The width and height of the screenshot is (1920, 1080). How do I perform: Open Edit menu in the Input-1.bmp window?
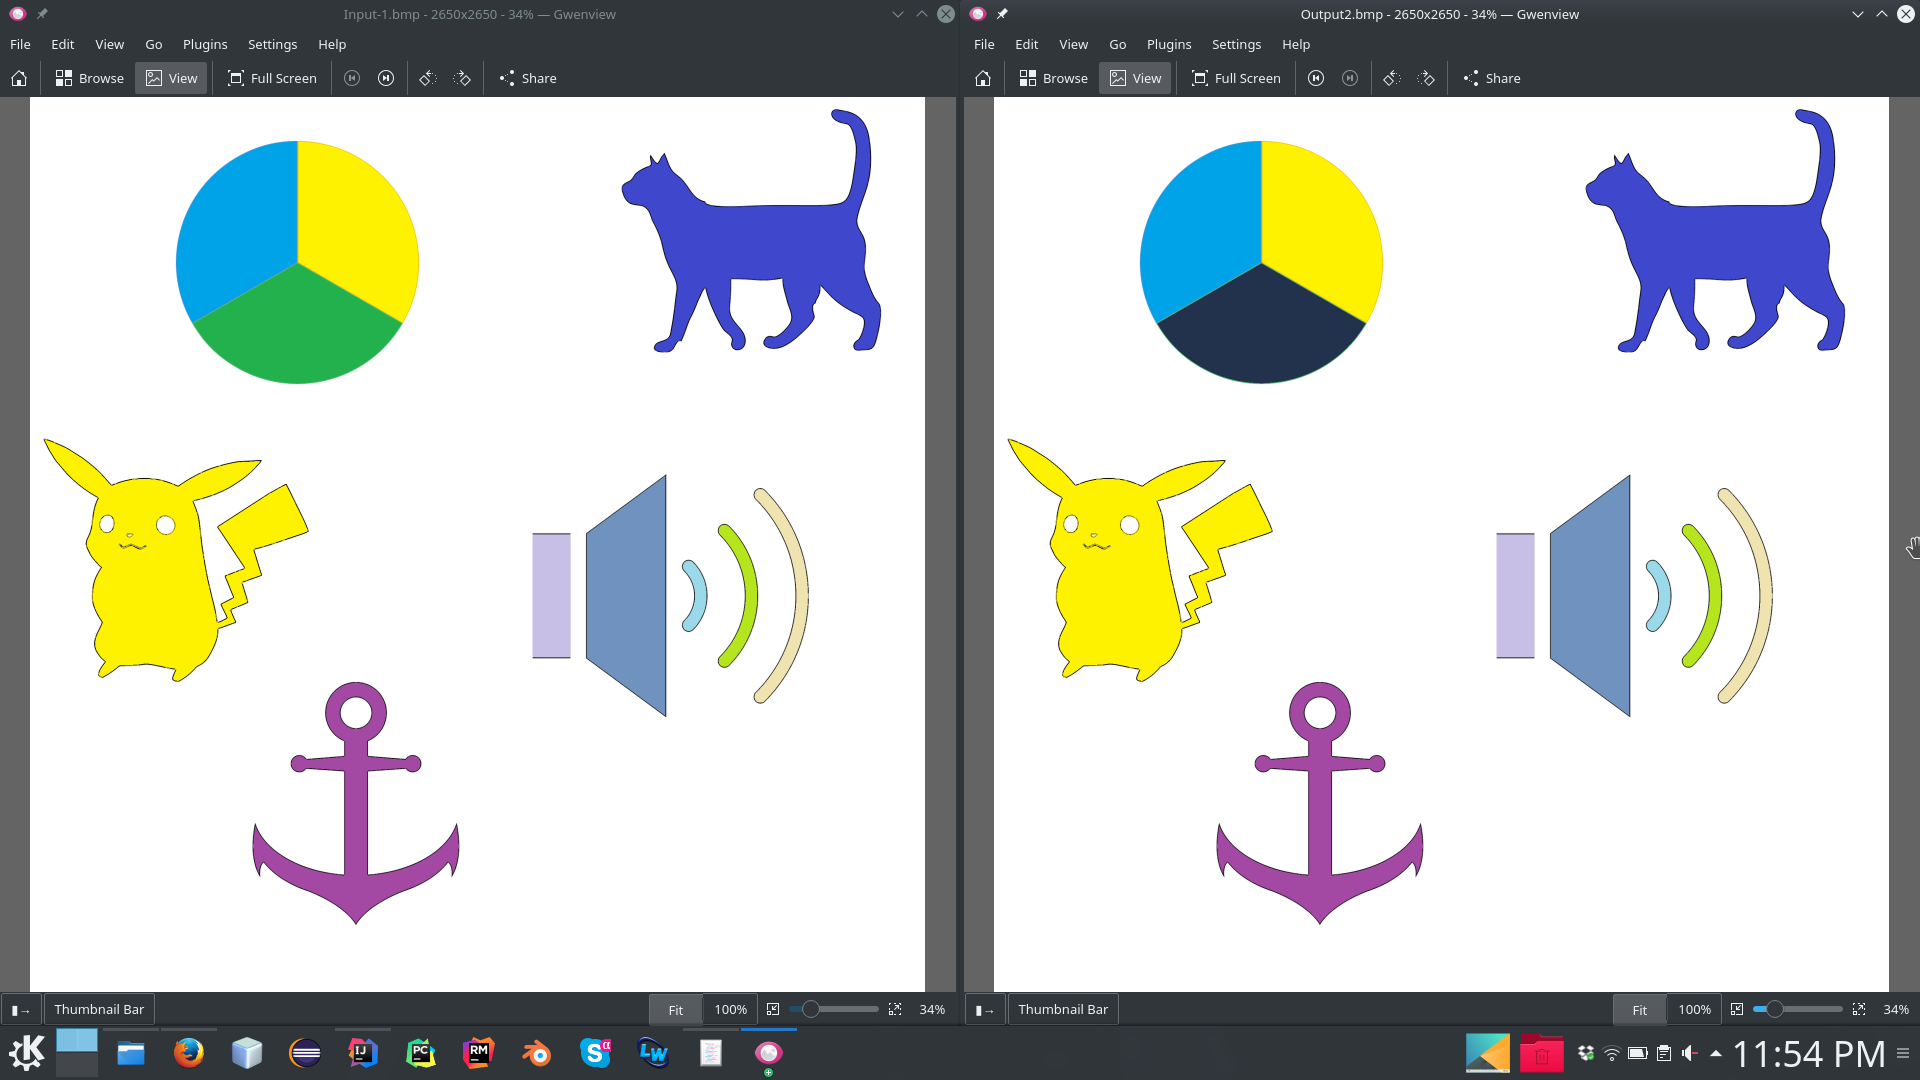[x=63, y=44]
